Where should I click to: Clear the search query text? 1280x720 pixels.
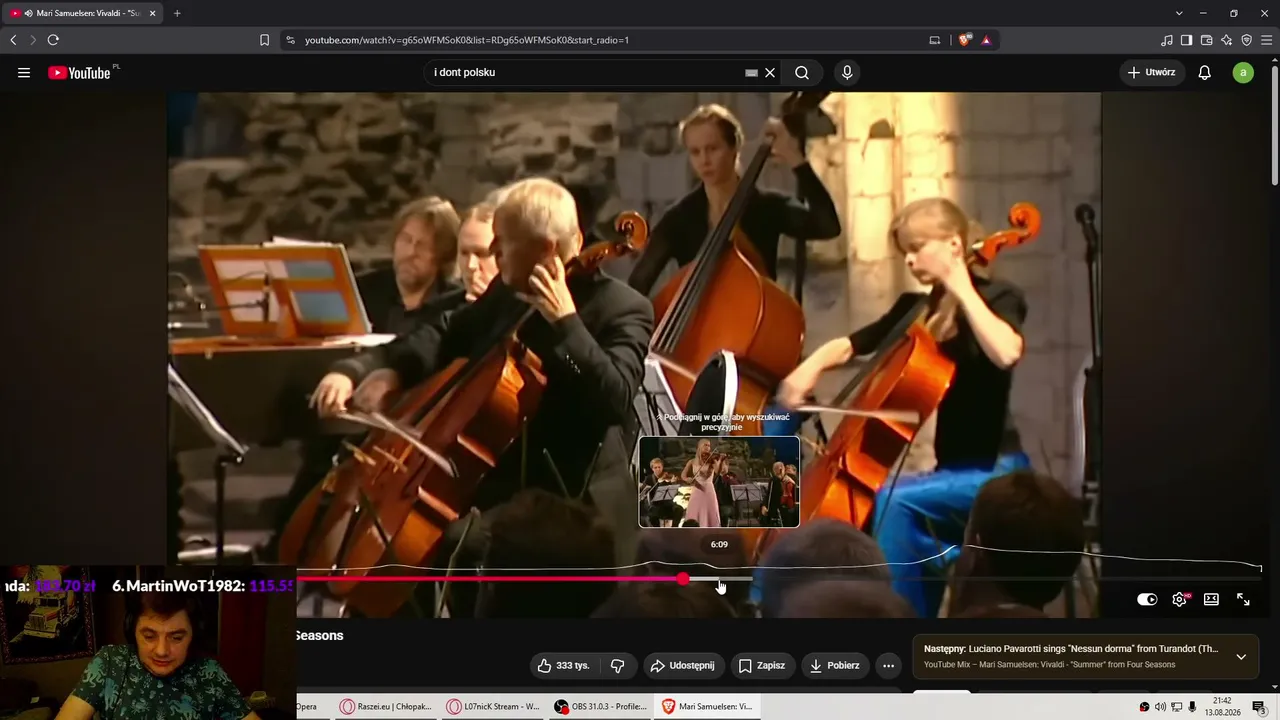coord(770,72)
